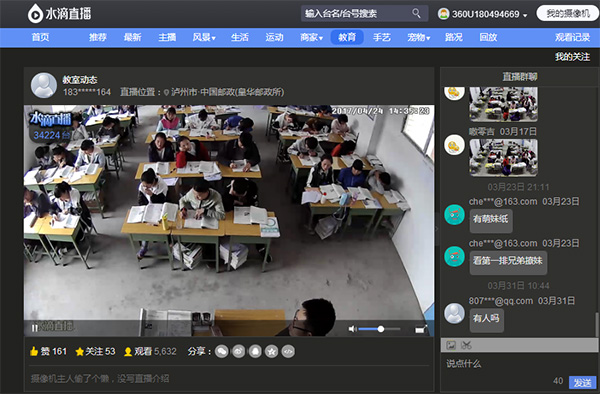
Task: Click the broadcaster avatar next to 教室动态
Action: (x=44, y=86)
